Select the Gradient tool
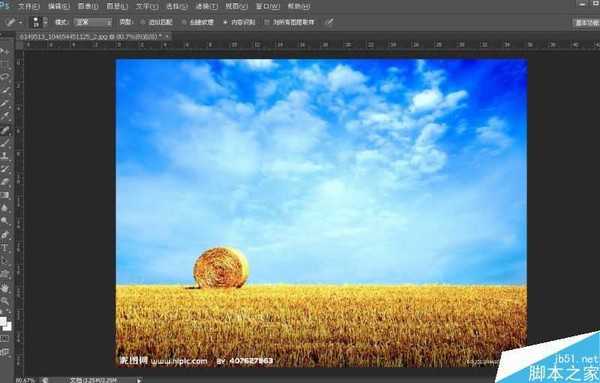This screenshot has width=600, height=383. coord(5,195)
